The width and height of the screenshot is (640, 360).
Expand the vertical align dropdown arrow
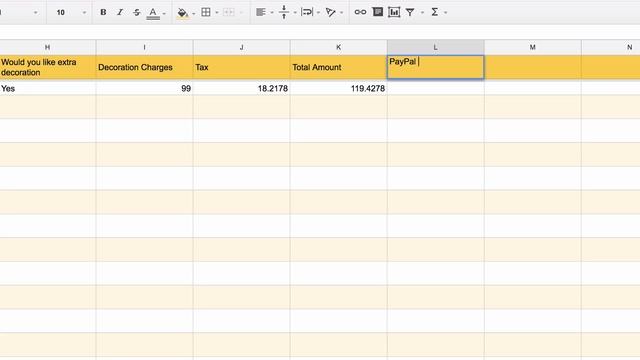pos(295,13)
